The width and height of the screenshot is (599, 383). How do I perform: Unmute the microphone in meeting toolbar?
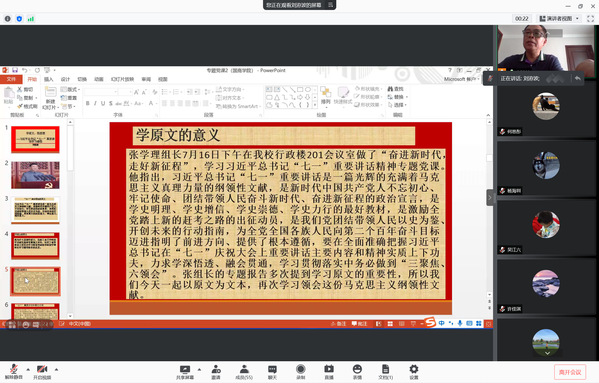[14, 372]
